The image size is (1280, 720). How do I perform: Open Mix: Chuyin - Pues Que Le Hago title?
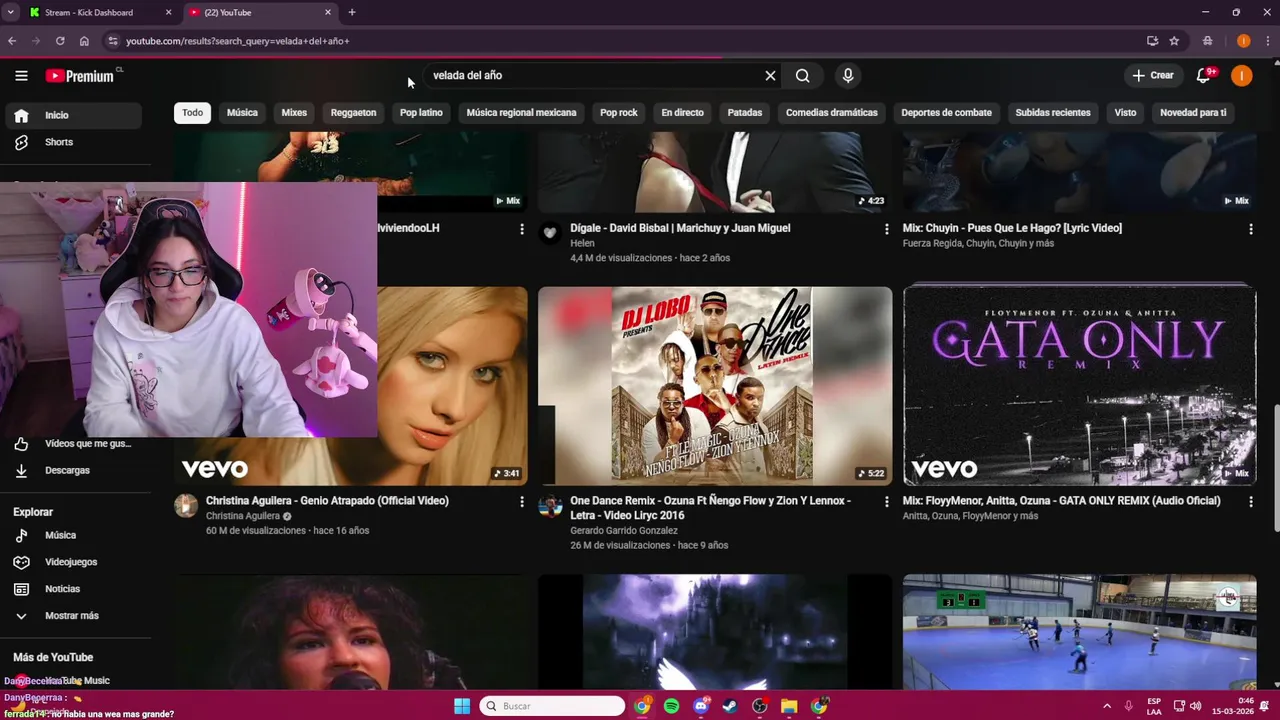coord(1012,228)
